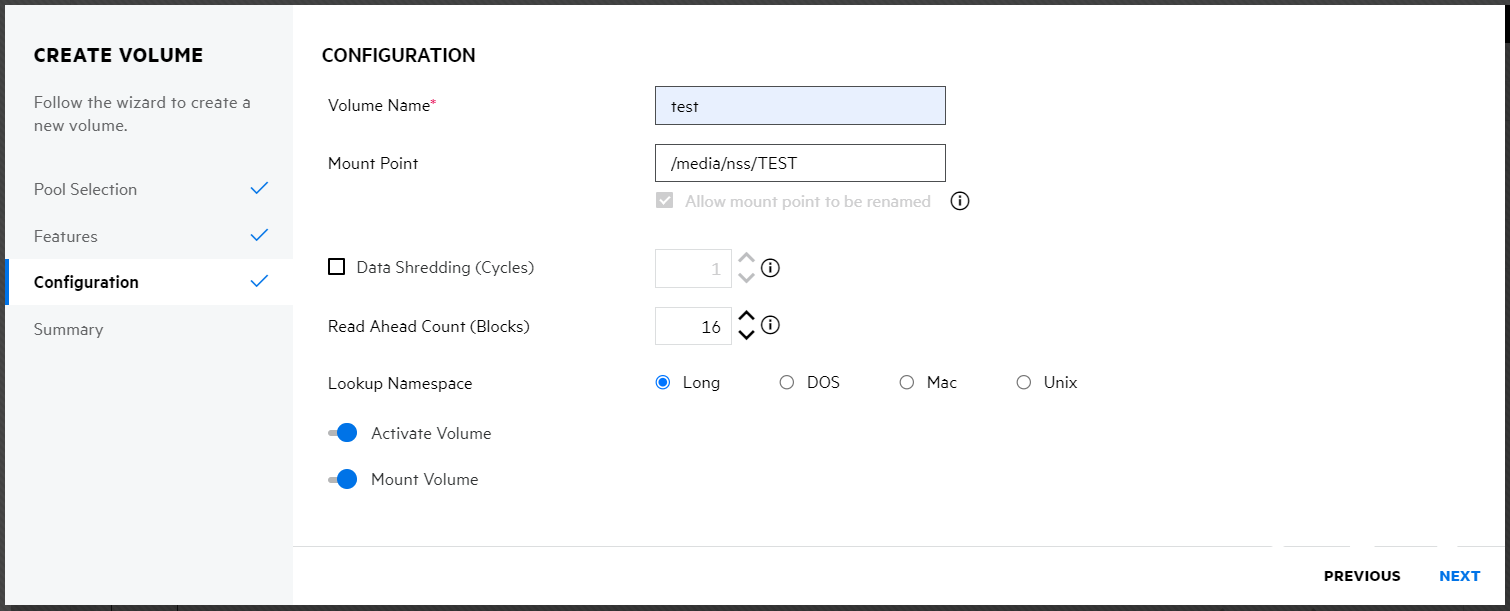Screen dimensions: 1510x611
Task: Open the Pool Selection wizard step
Action: click(85, 189)
